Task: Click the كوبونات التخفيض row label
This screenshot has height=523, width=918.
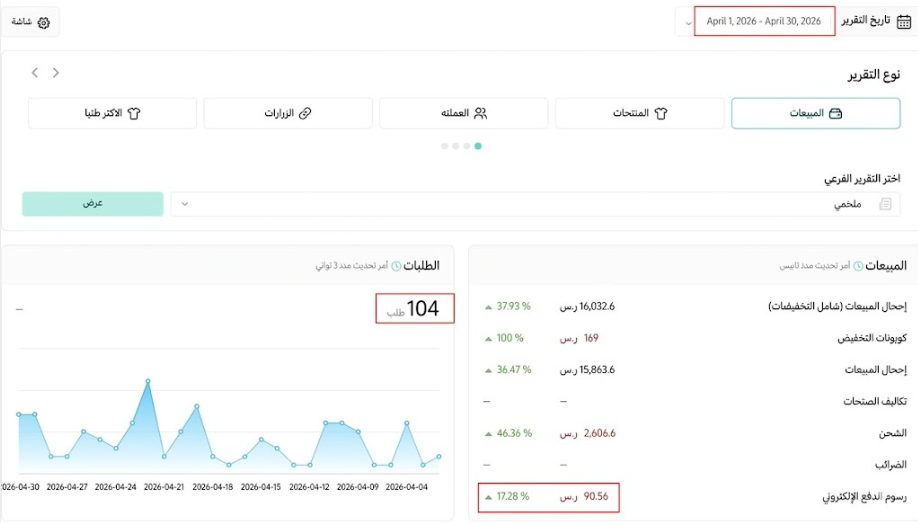Action: coord(872,338)
